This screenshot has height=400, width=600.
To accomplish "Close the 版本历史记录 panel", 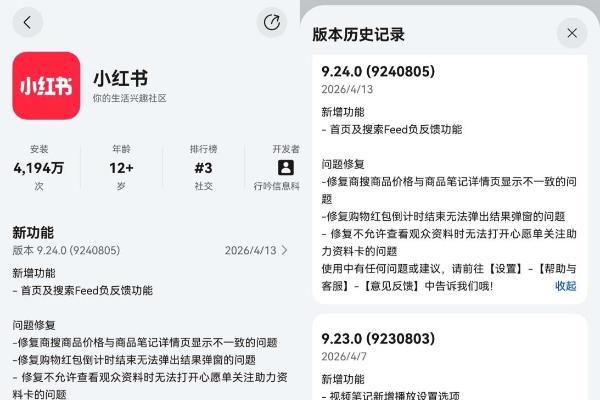I will 572,33.
